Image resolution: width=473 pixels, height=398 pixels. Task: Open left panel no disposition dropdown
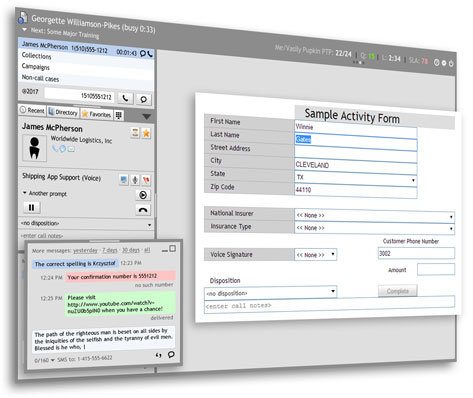(86, 224)
